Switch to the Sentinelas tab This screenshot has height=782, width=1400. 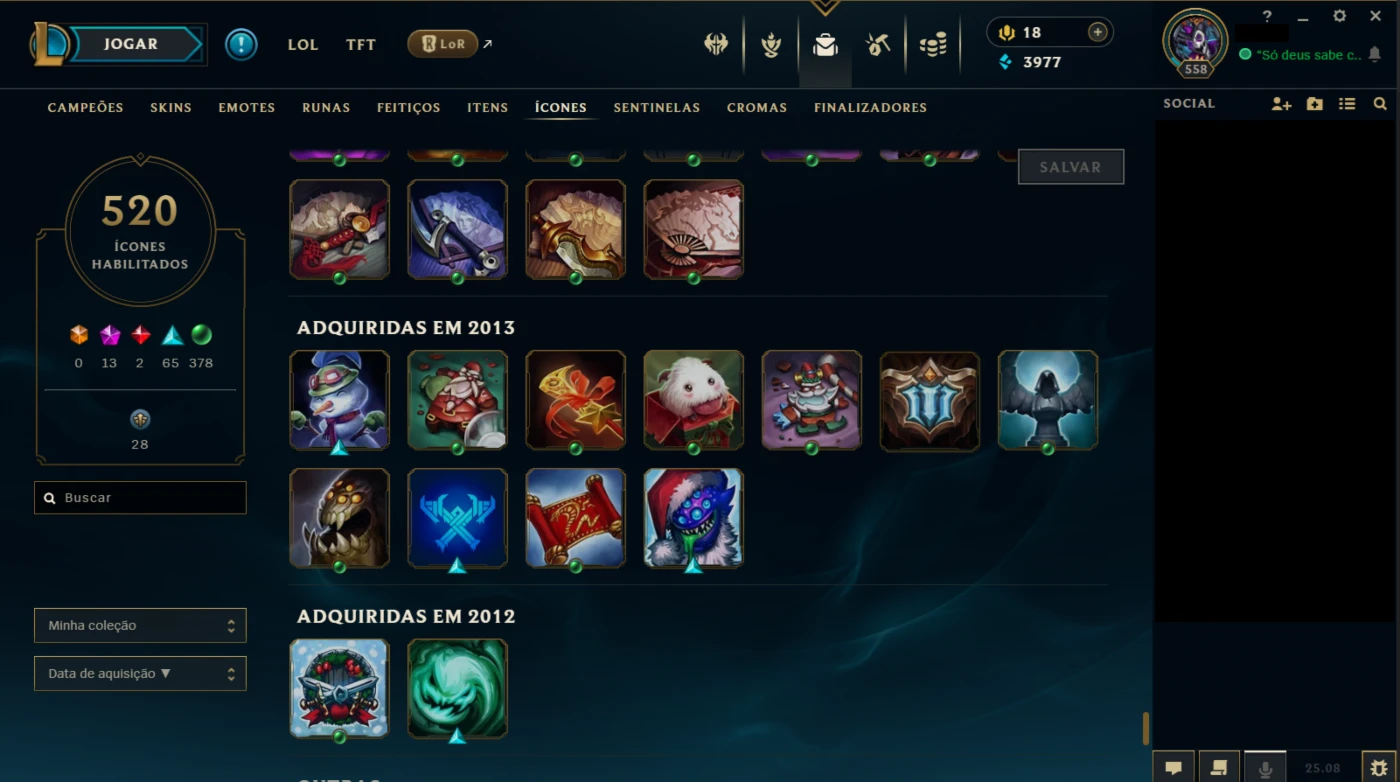(657, 108)
